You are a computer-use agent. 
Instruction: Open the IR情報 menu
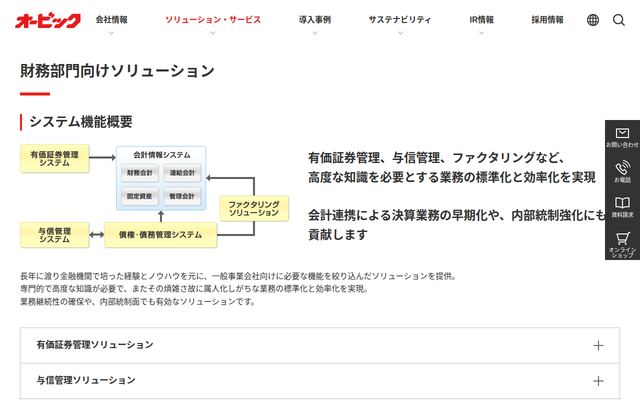pyautogui.click(x=482, y=20)
